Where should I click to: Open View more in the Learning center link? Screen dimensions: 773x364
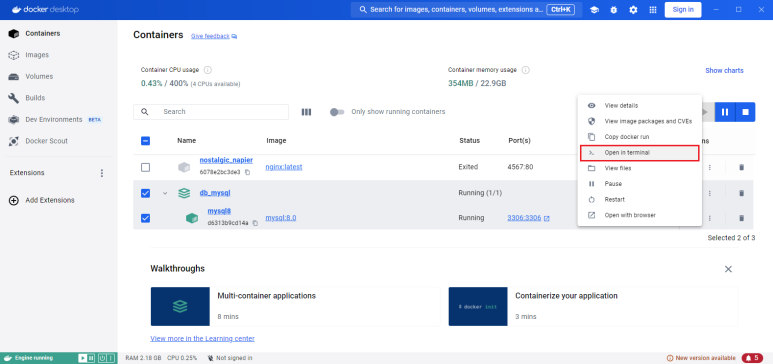[203, 339]
